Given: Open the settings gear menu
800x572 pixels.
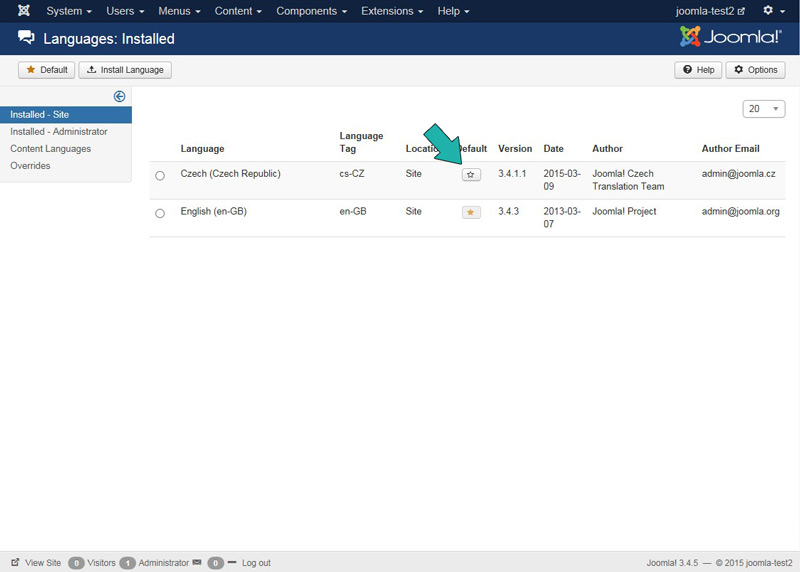Looking at the screenshot, I should pos(773,11).
